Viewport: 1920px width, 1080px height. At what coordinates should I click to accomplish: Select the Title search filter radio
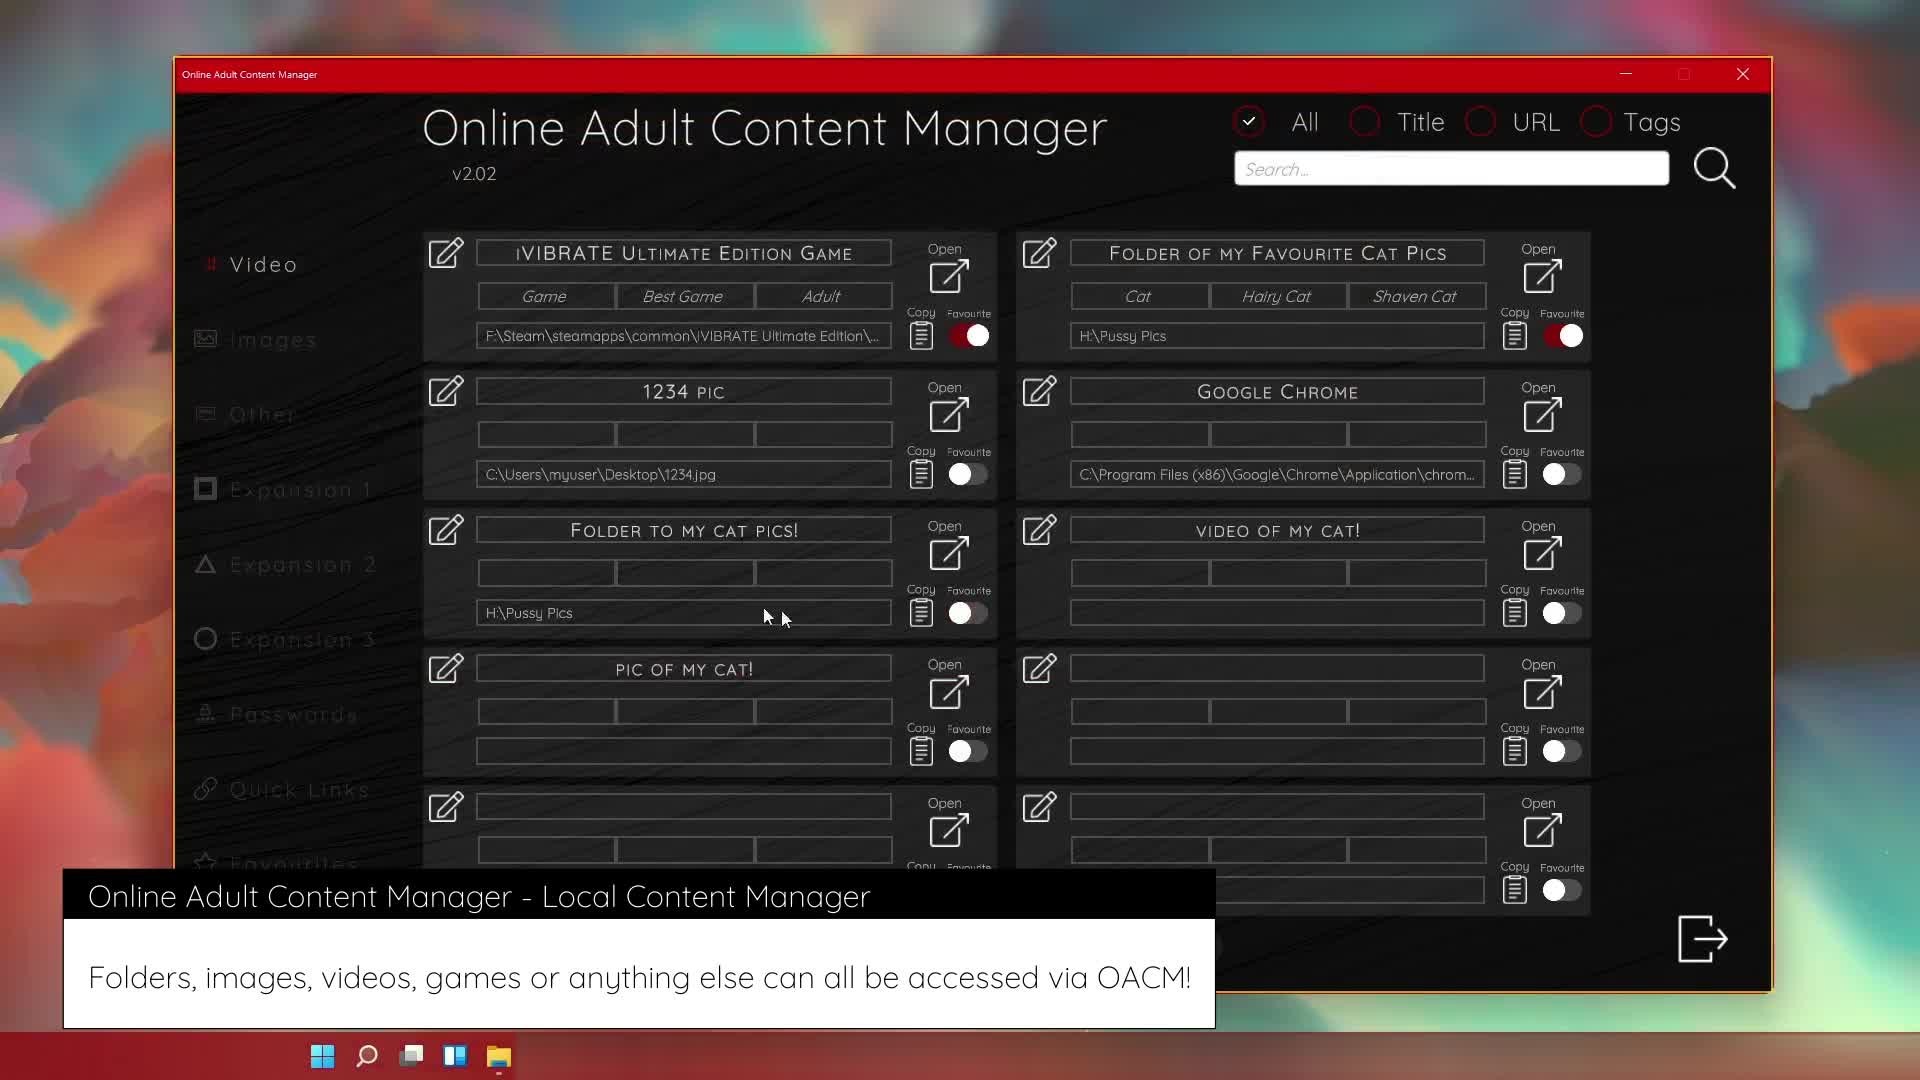click(1365, 122)
